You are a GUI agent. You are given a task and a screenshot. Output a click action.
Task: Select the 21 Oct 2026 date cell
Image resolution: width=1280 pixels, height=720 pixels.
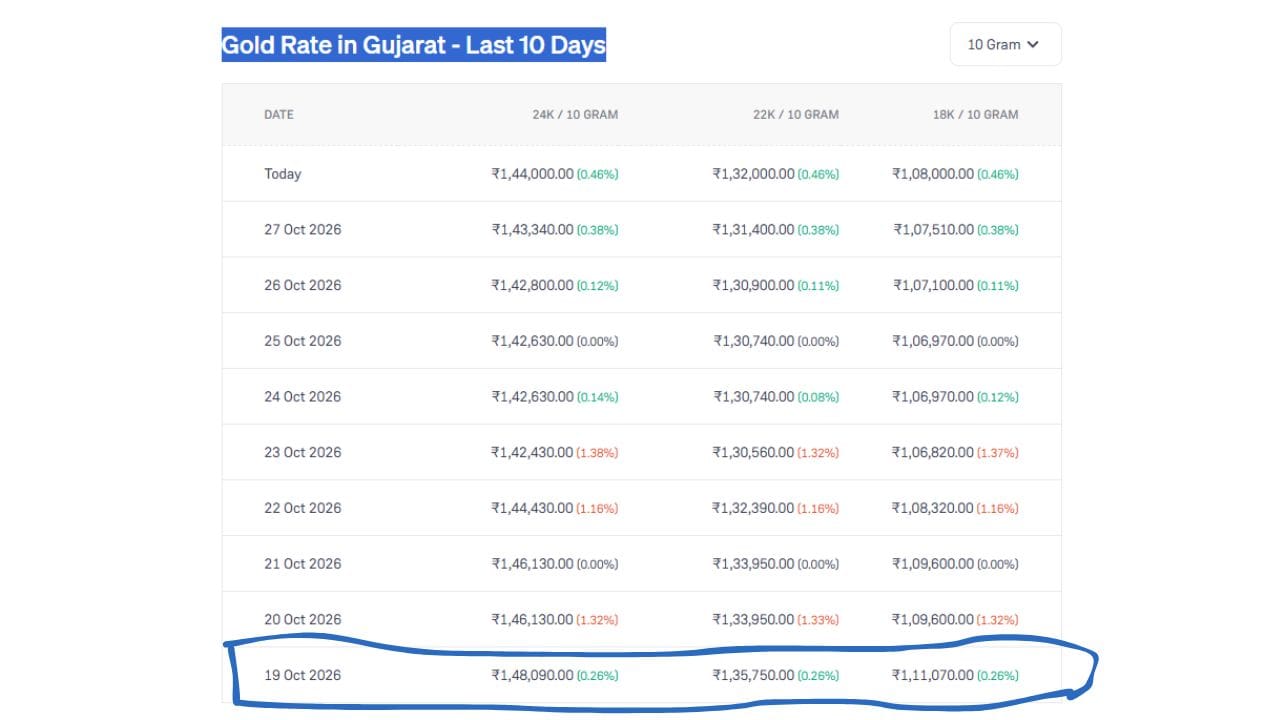pyautogui.click(x=303, y=564)
